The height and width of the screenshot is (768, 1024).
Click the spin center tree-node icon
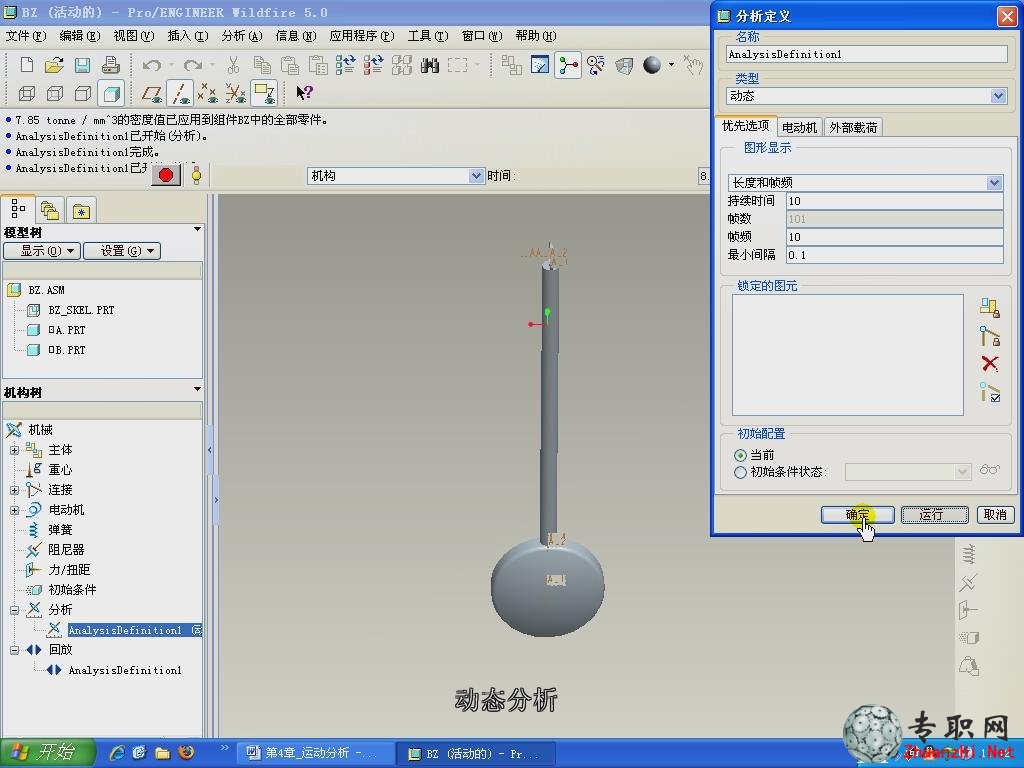[x=568, y=65]
